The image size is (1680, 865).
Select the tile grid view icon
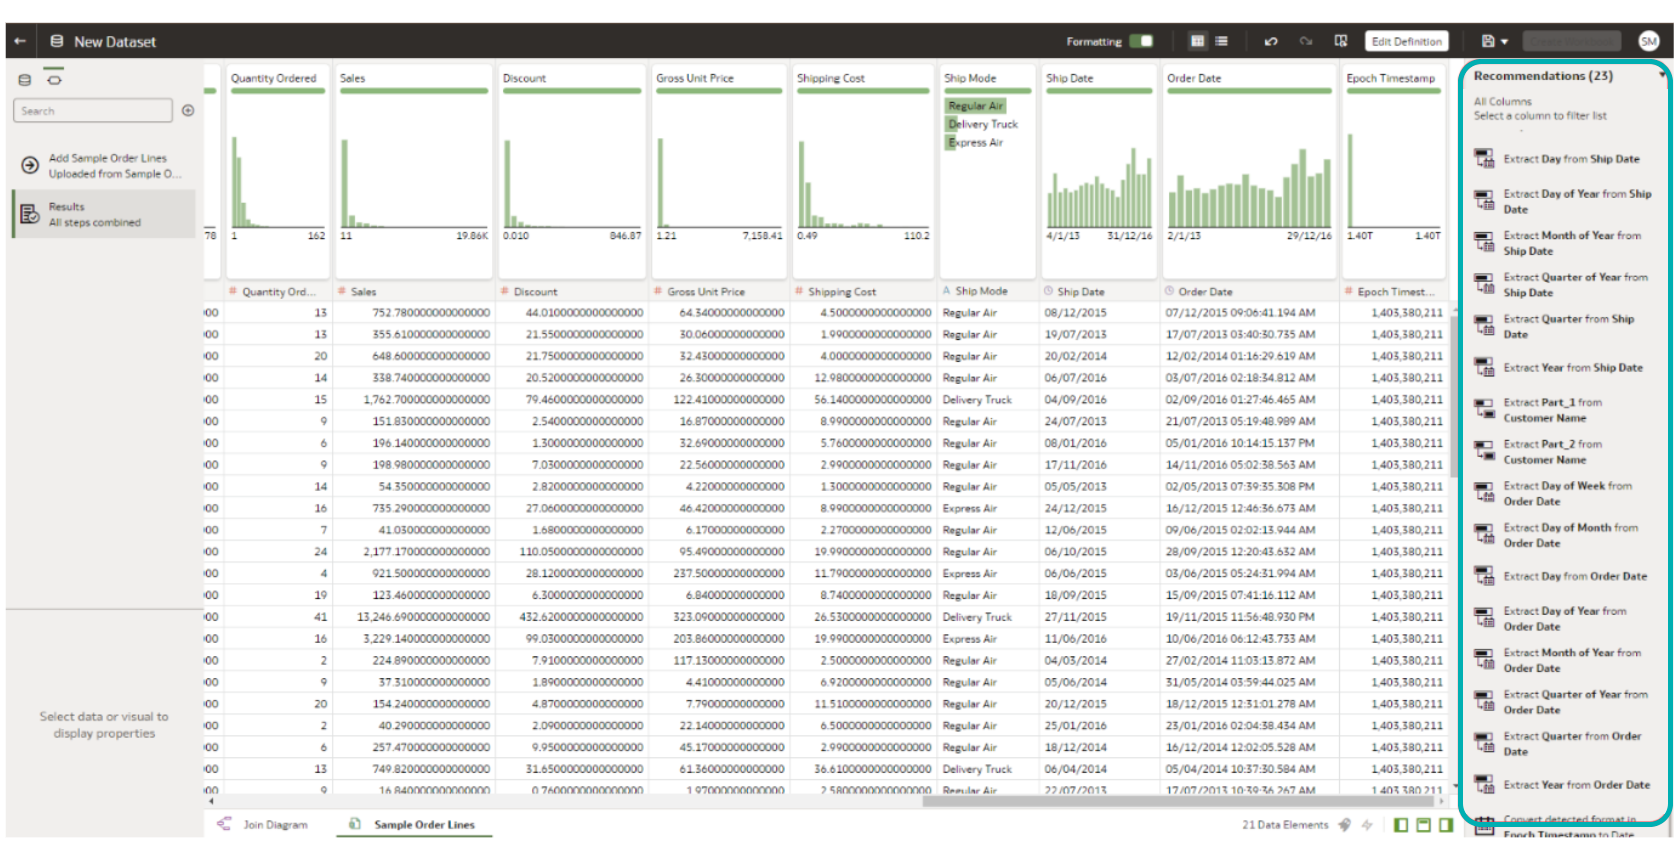tap(1197, 41)
